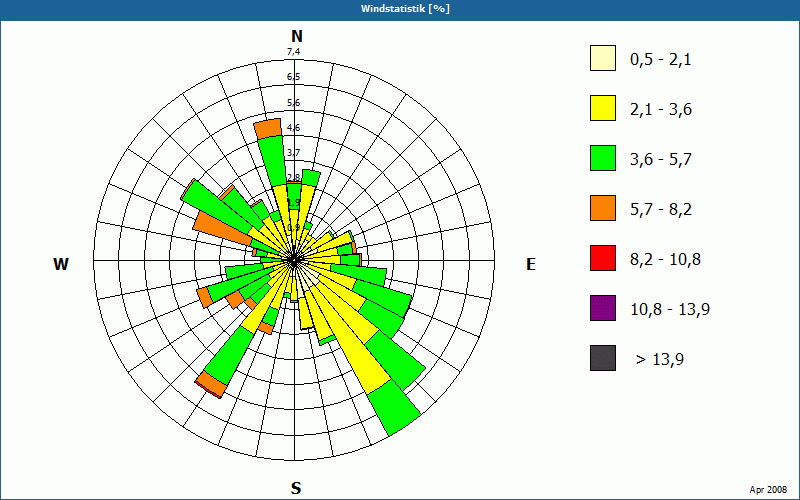
Task: Click the '3,7' radial axis value
Action: click(x=293, y=153)
